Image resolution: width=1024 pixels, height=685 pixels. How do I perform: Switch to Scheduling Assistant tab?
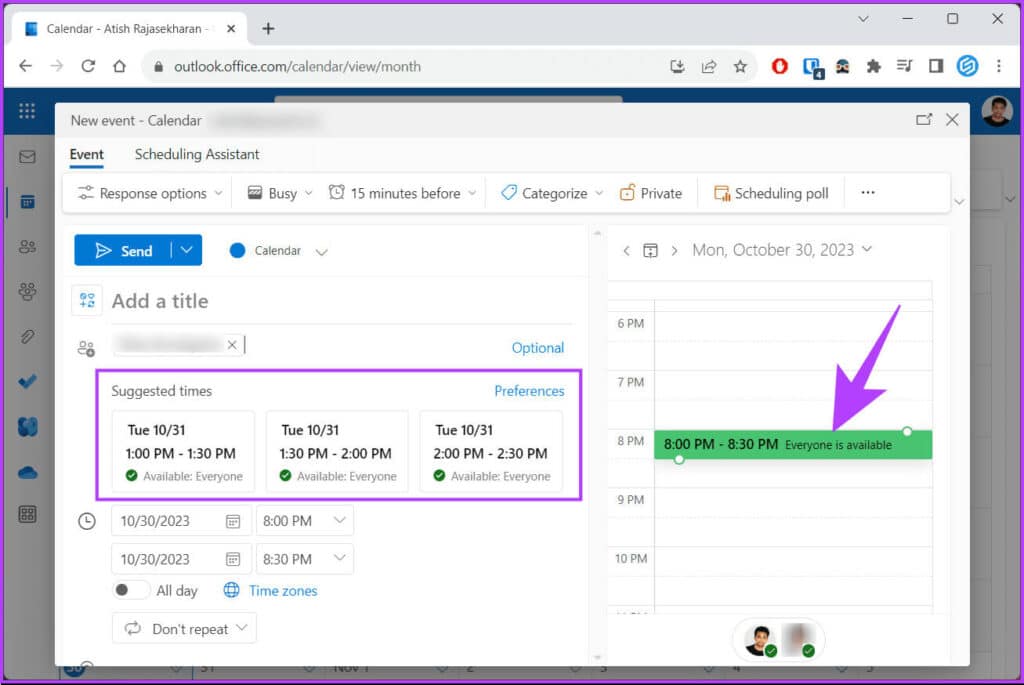(197, 154)
